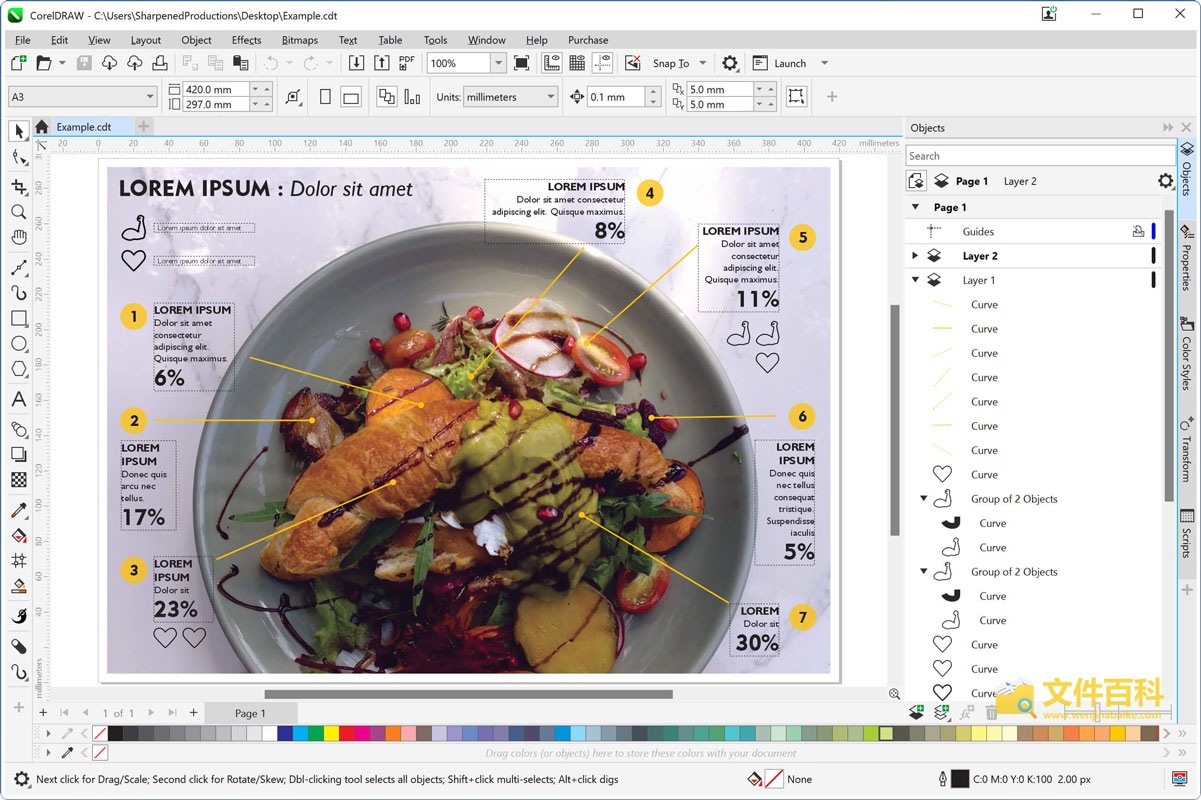Click the nudge distance 0.1 mm field
Image resolution: width=1201 pixels, height=800 pixels.
(x=615, y=97)
